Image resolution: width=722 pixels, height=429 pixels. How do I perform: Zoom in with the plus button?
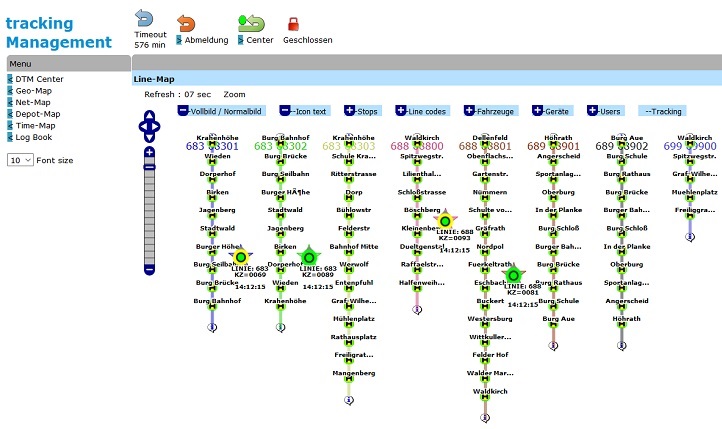149,152
